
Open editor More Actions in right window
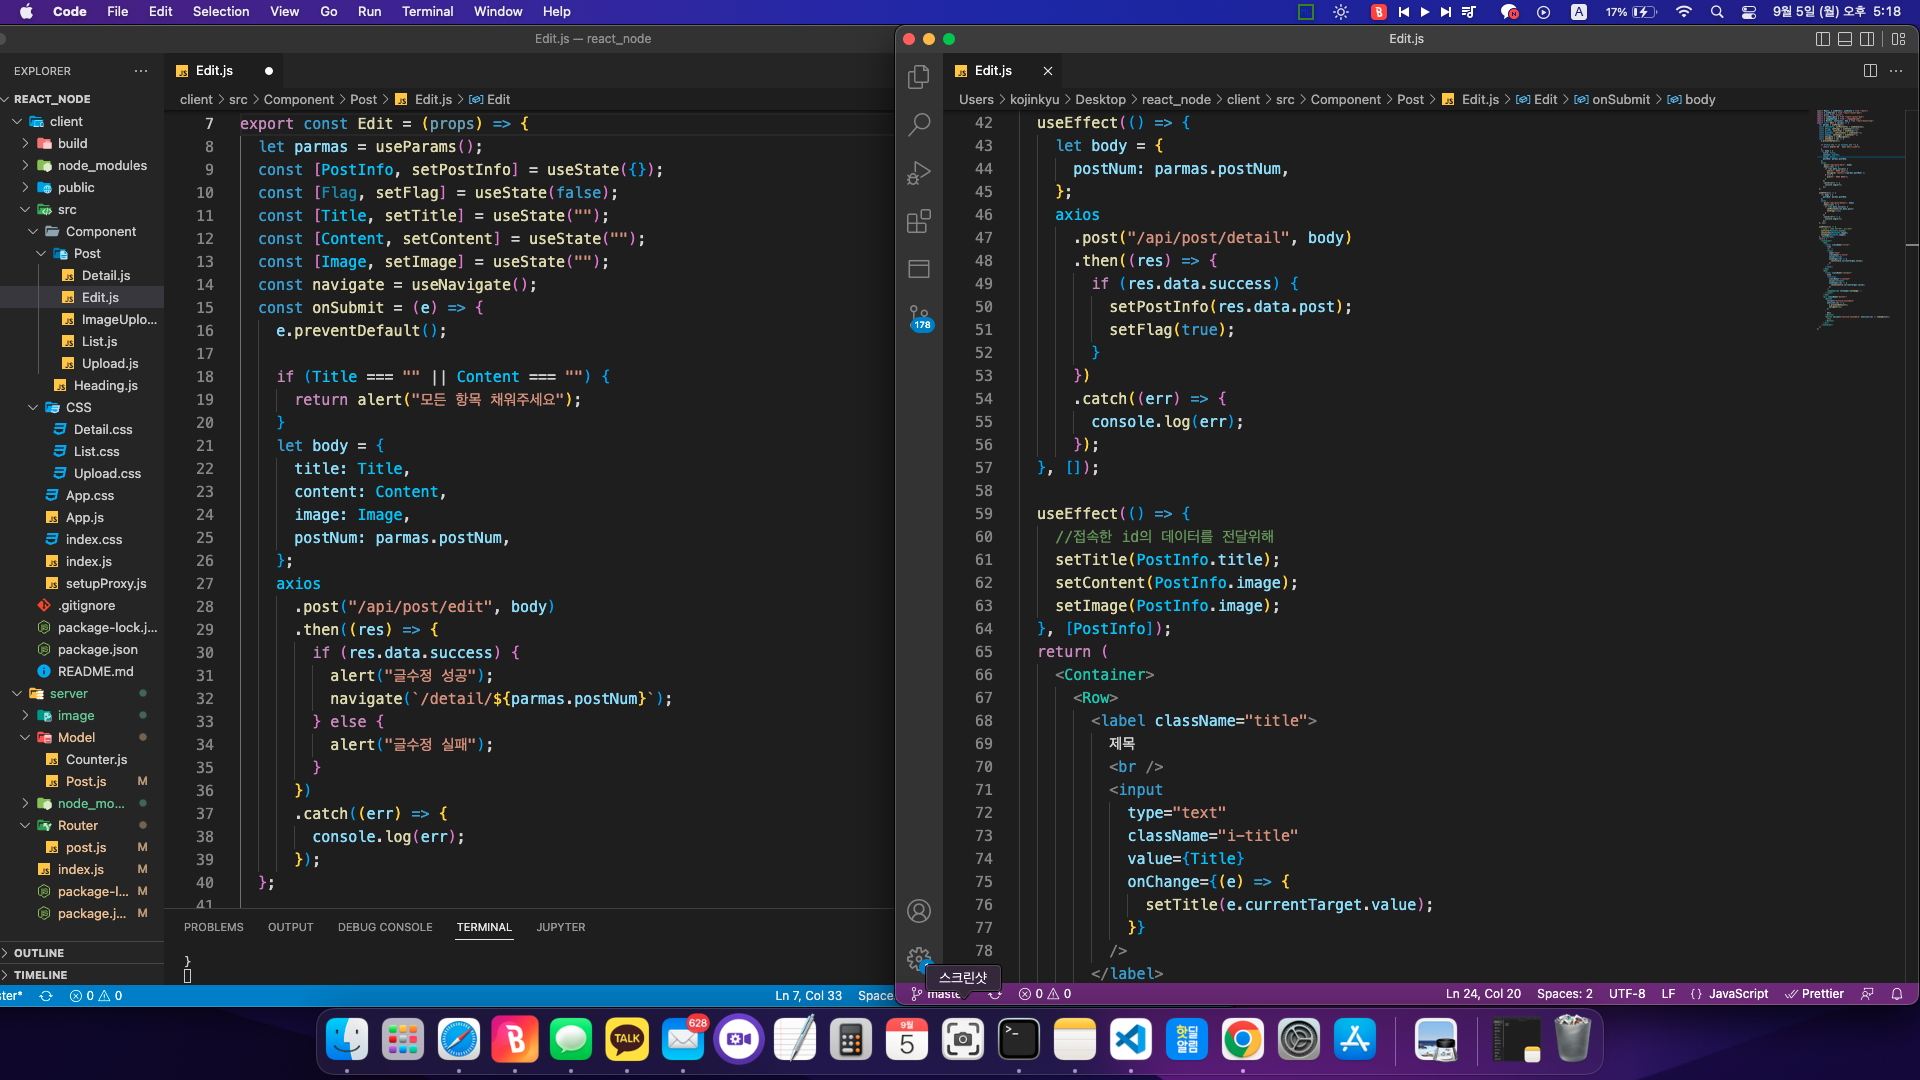[x=1896, y=71]
